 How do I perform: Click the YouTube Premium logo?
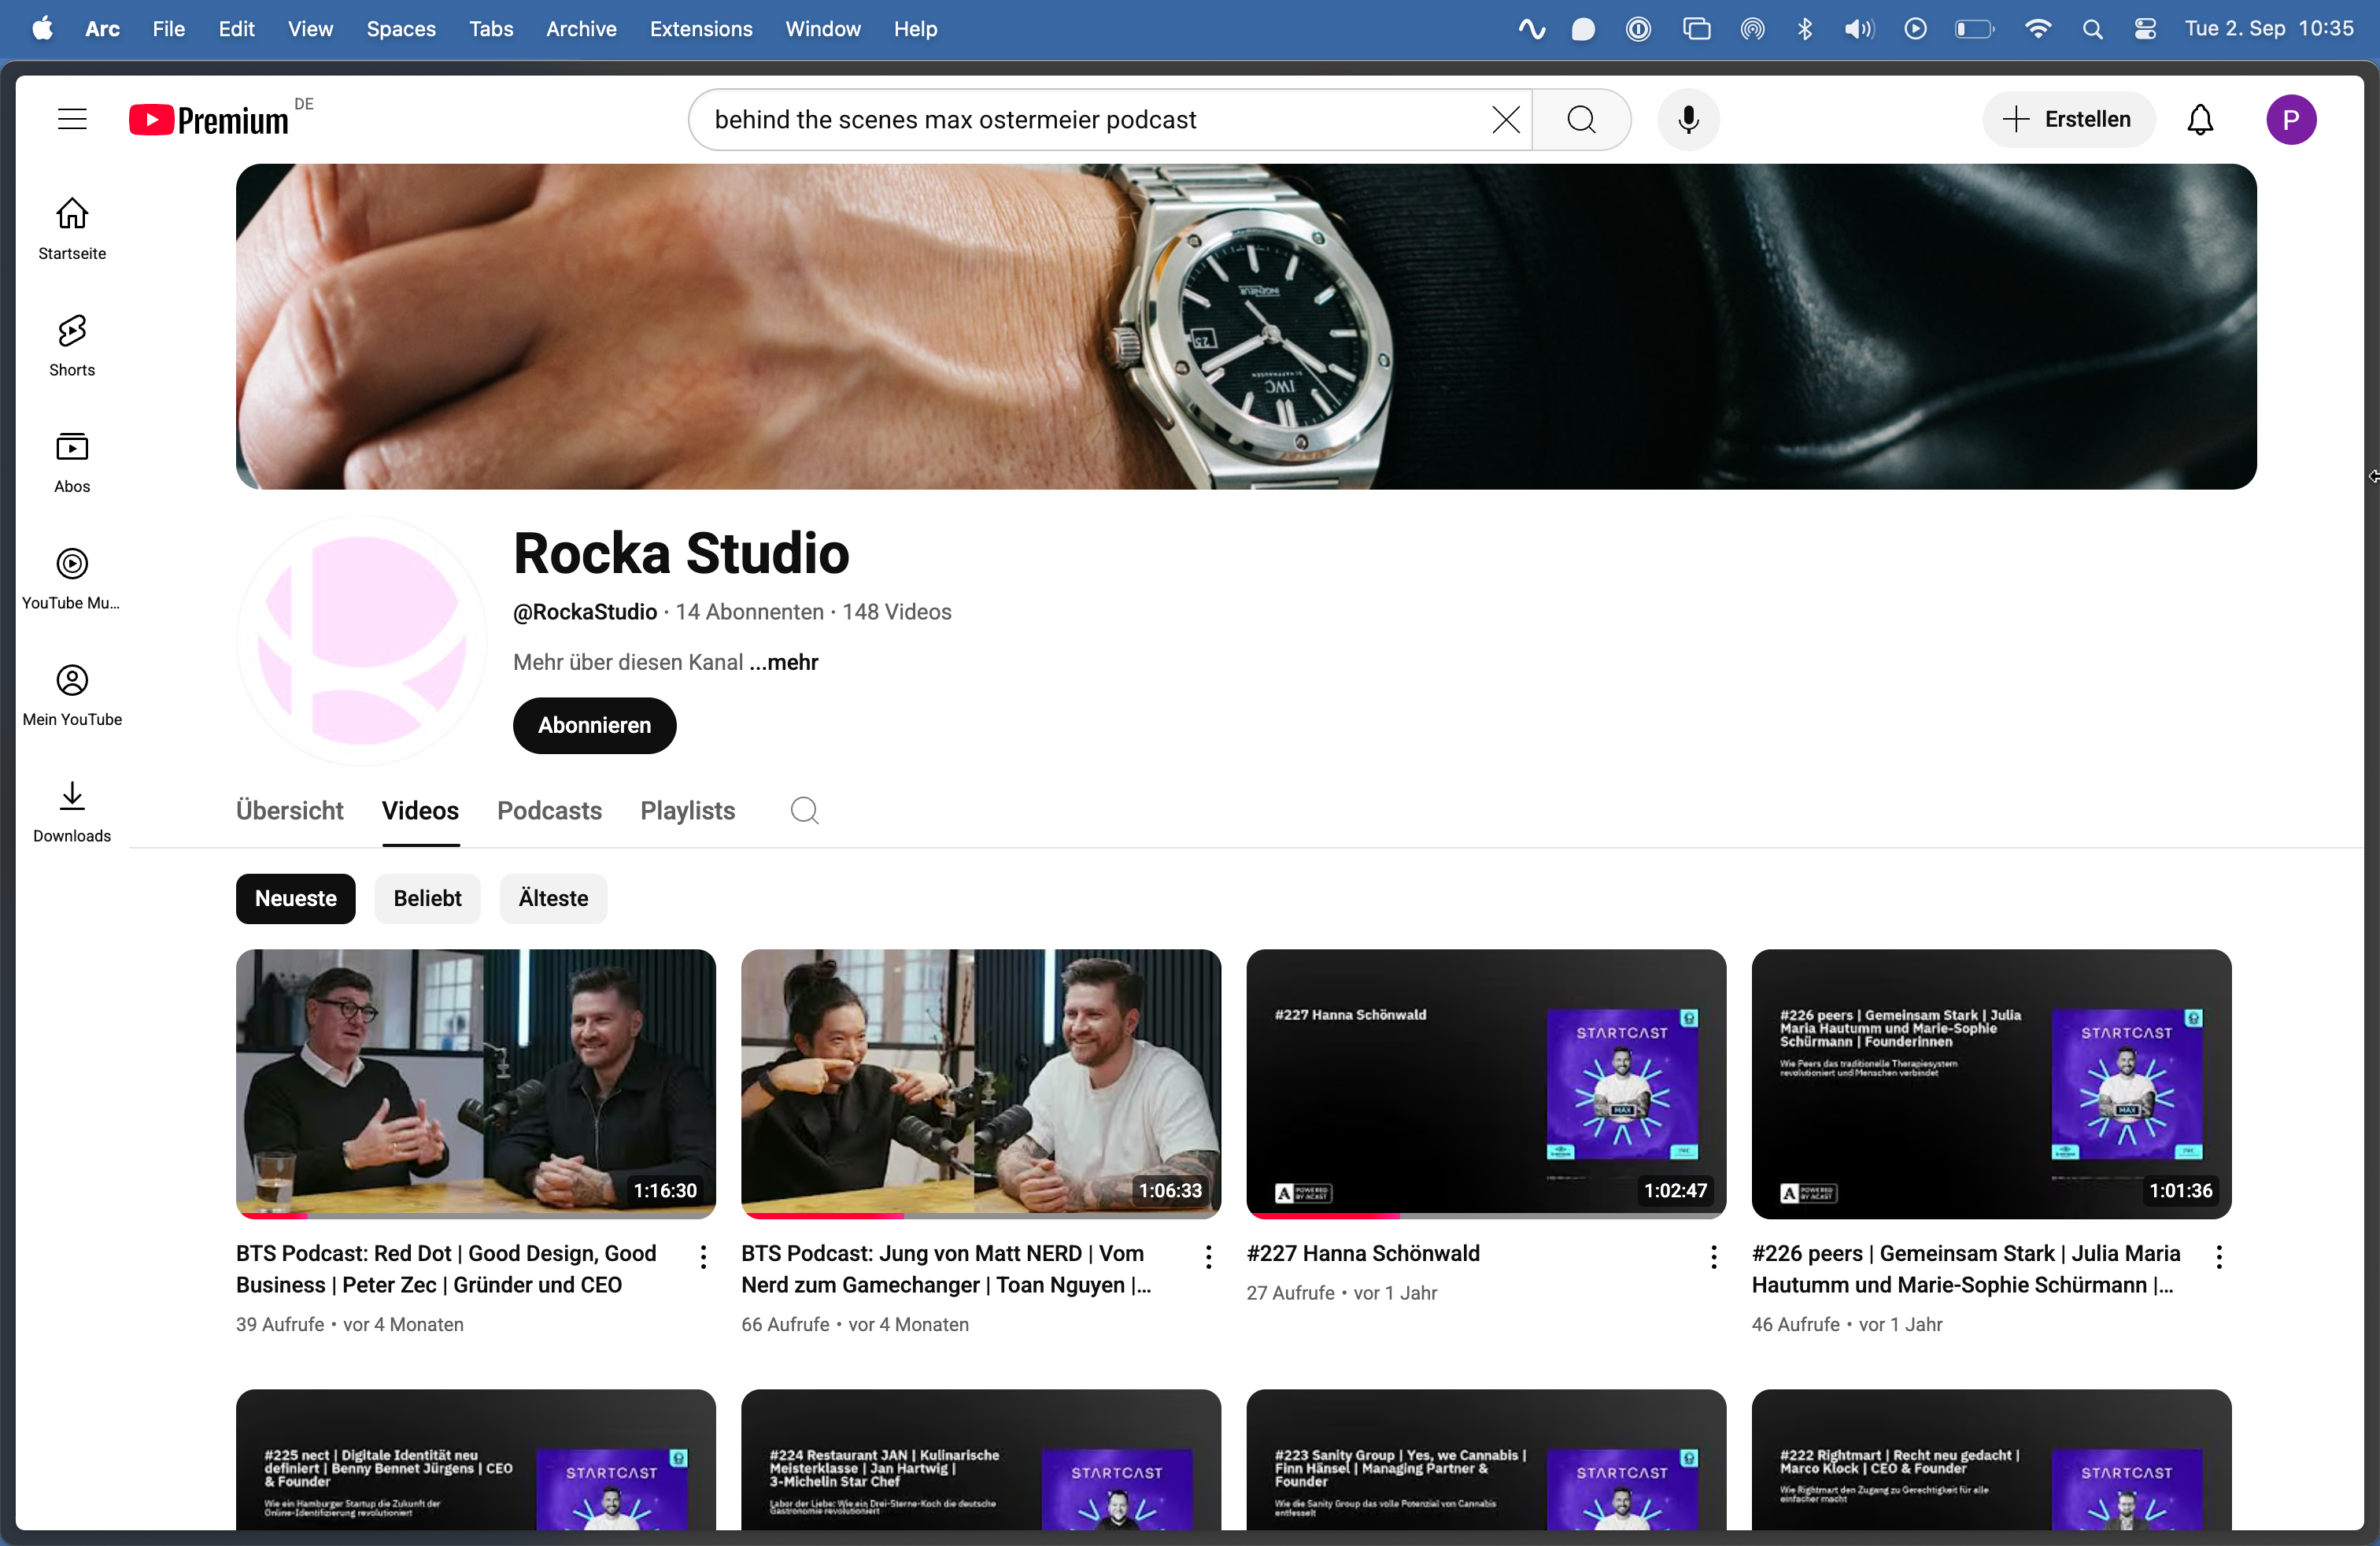point(209,120)
